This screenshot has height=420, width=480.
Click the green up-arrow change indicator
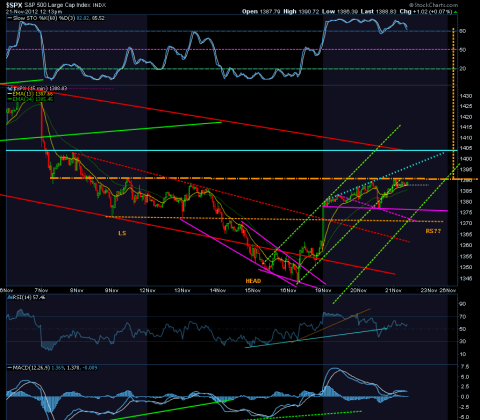click(x=456, y=12)
